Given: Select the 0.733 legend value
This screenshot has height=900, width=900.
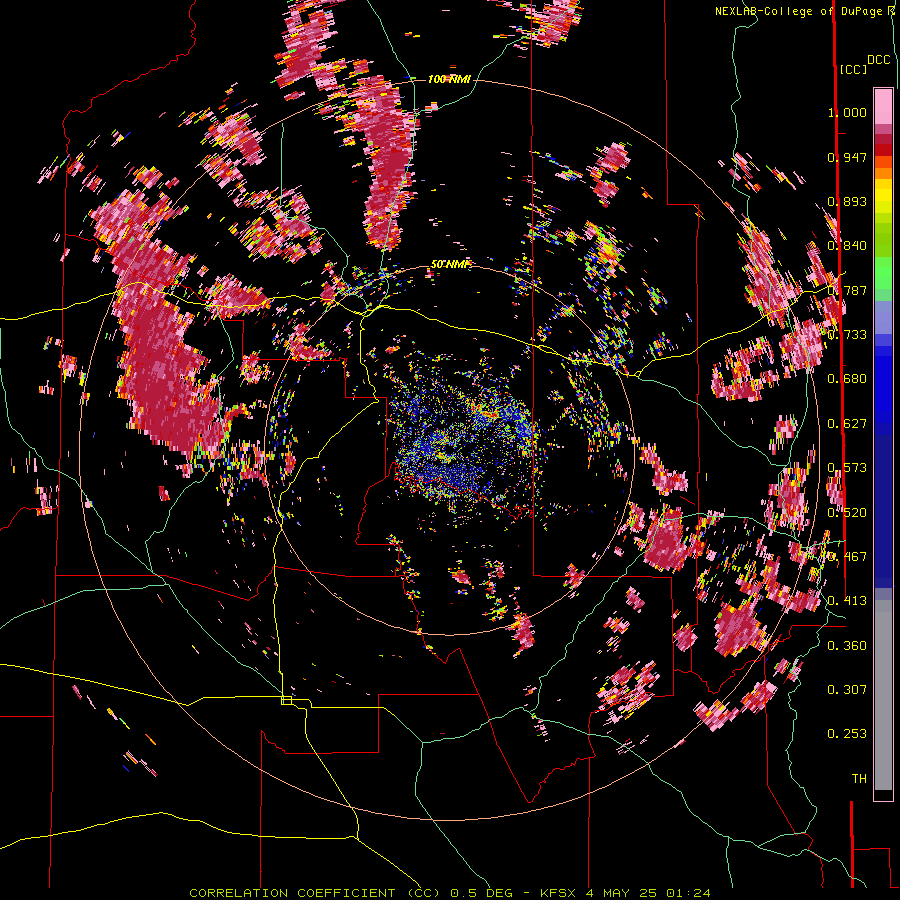Looking at the screenshot, I should 847,335.
